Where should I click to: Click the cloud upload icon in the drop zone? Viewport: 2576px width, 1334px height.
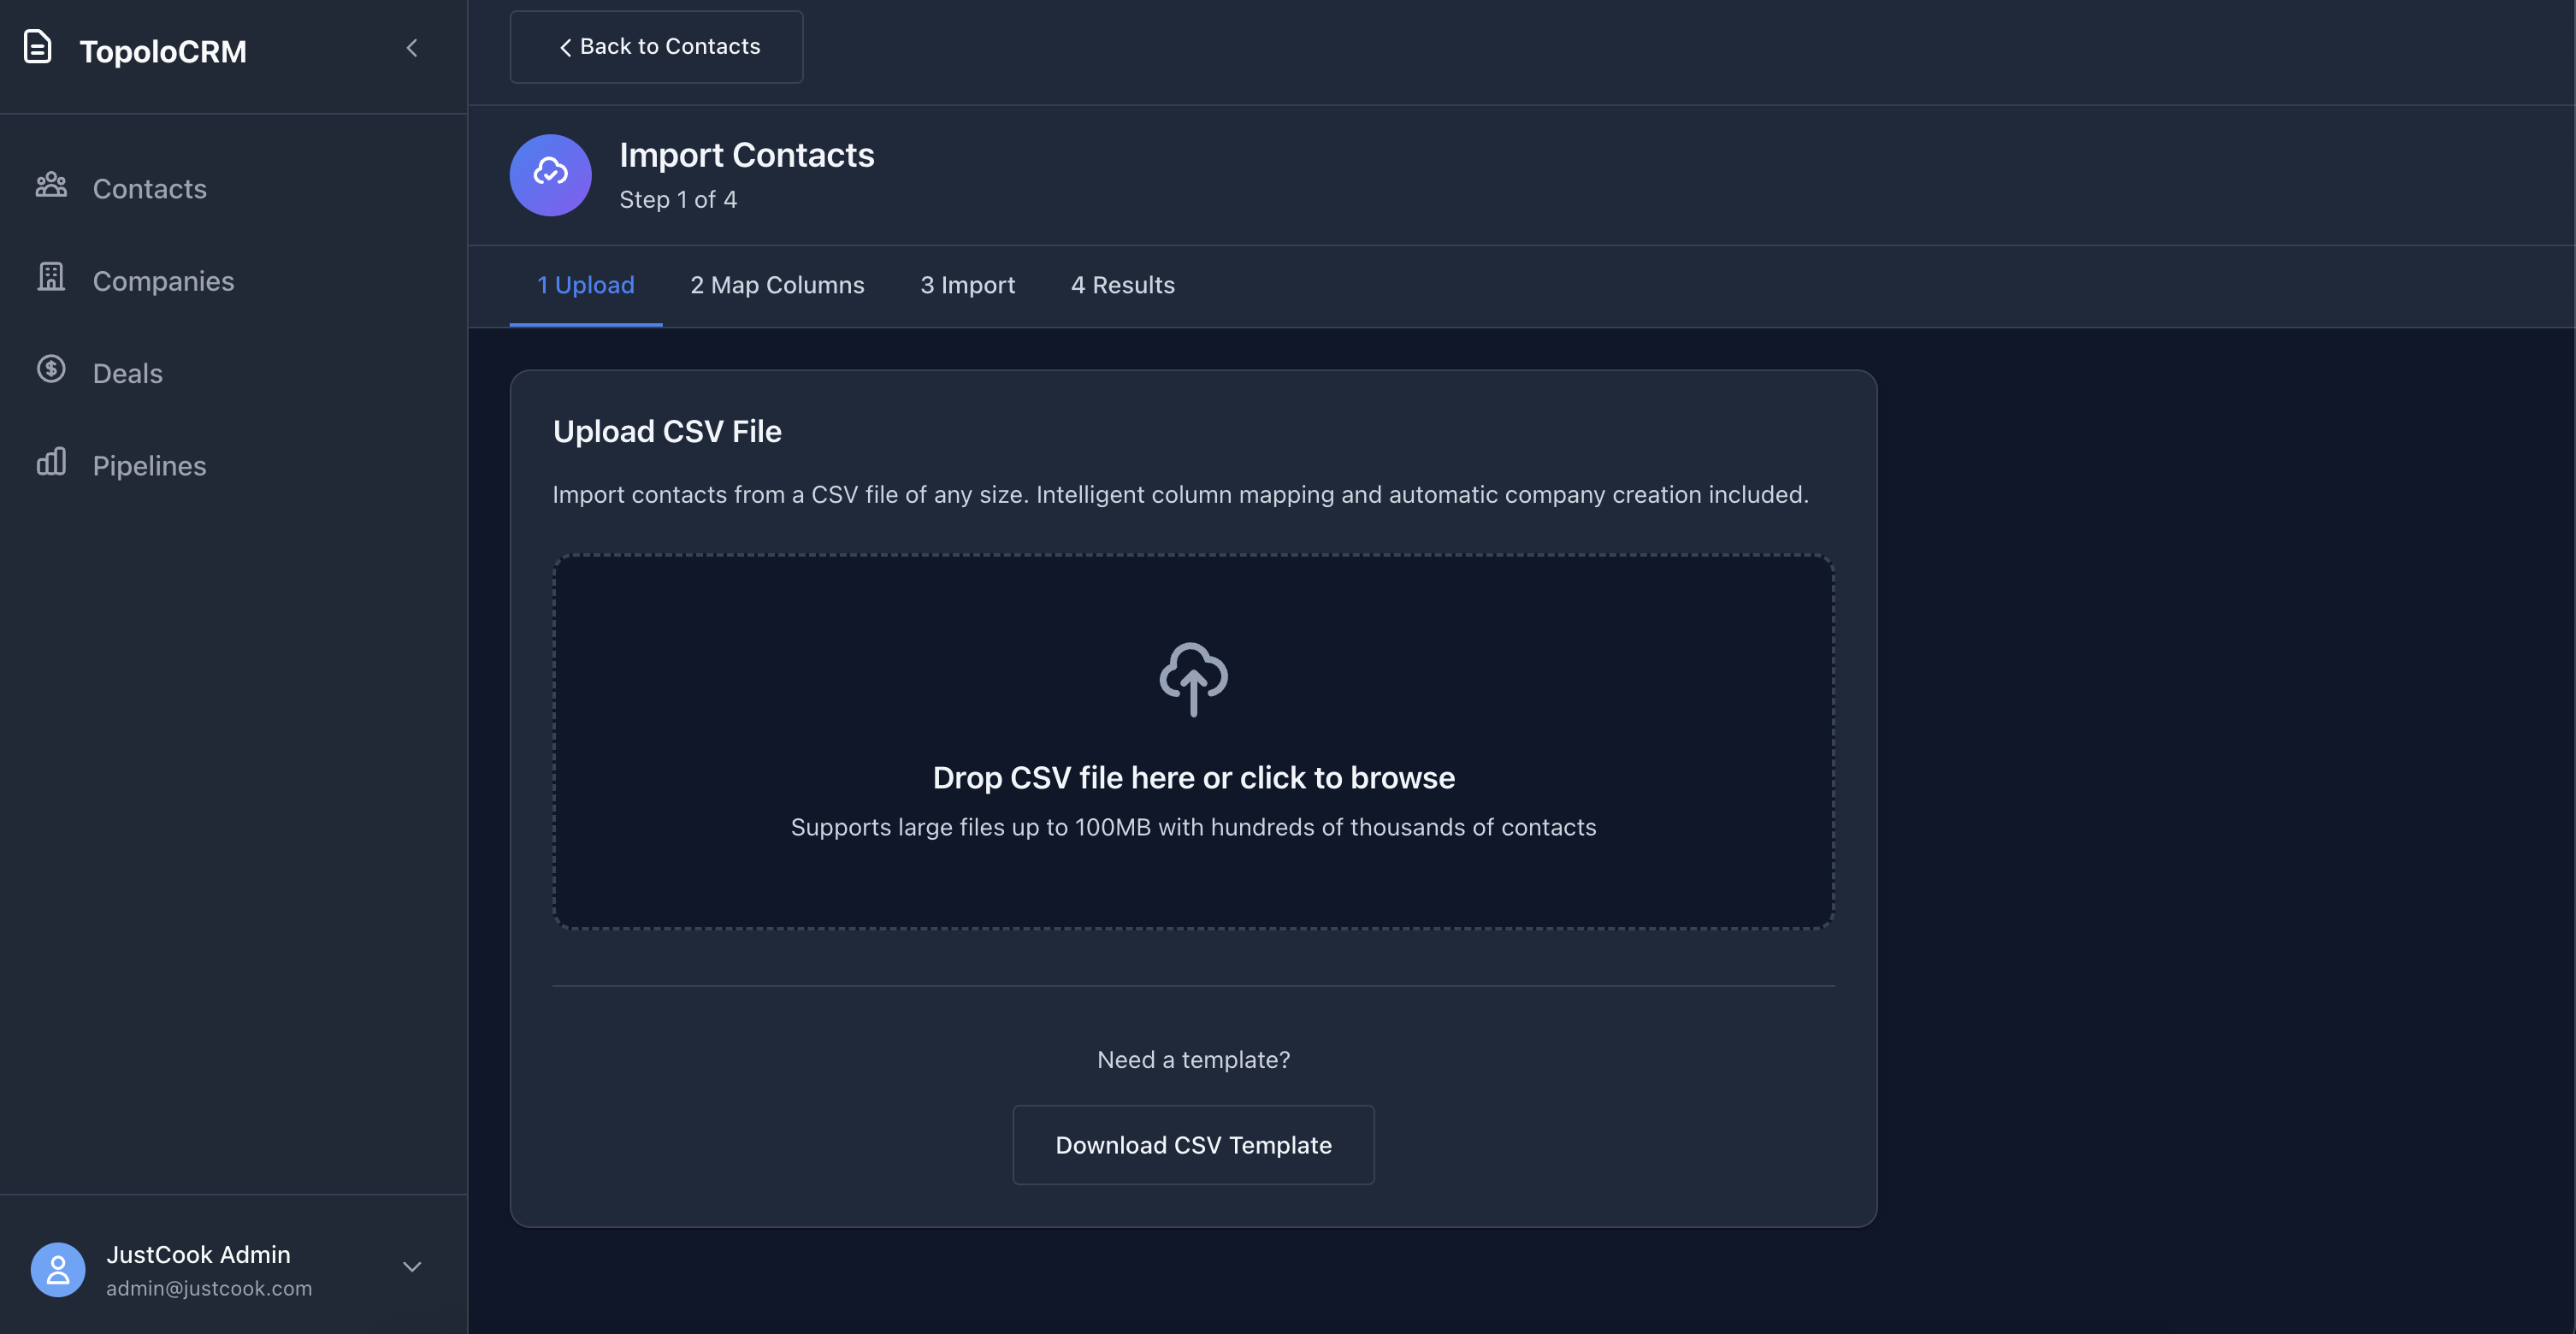[x=1193, y=679]
